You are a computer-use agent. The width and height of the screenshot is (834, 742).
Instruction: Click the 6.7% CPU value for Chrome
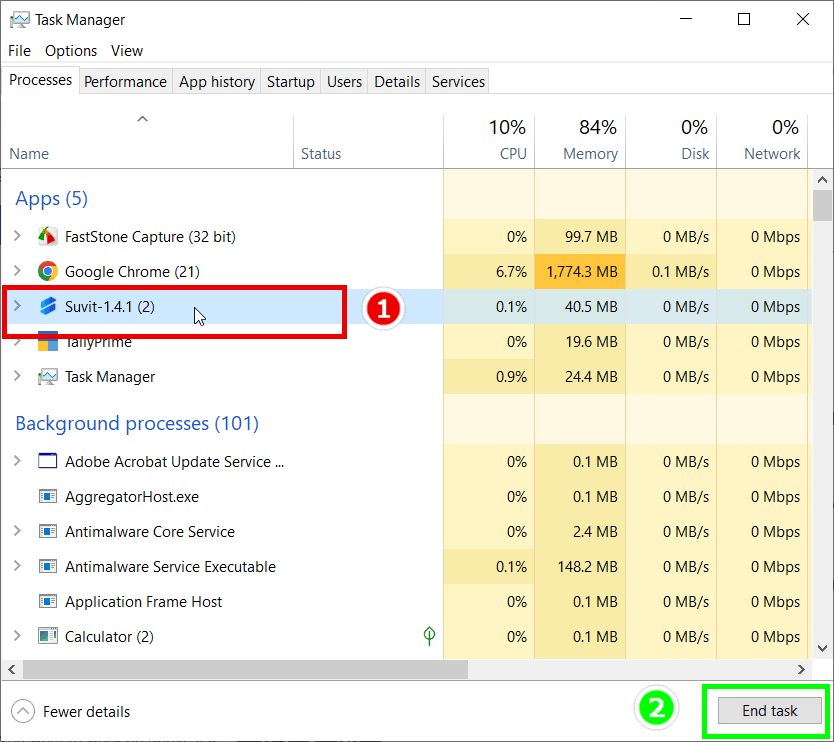pyautogui.click(x=489, y=272)
